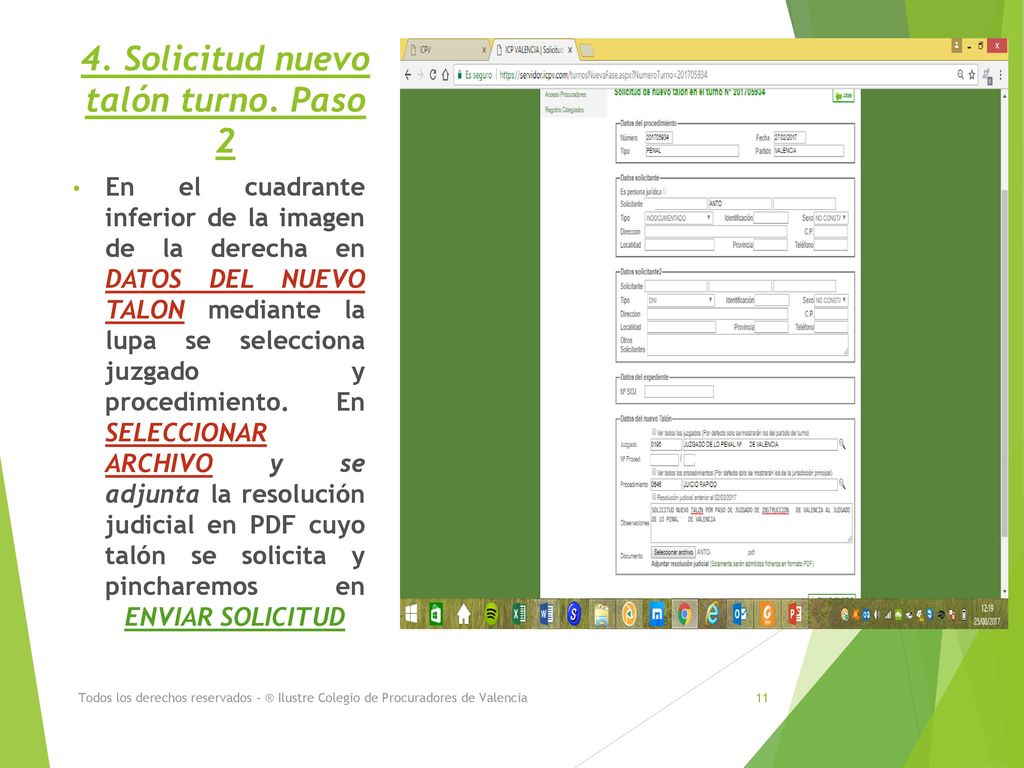This screenshot has height=768, width=1024.
Task: Open the solicitante2 Sexo dropdown
Action: [831, 300]
